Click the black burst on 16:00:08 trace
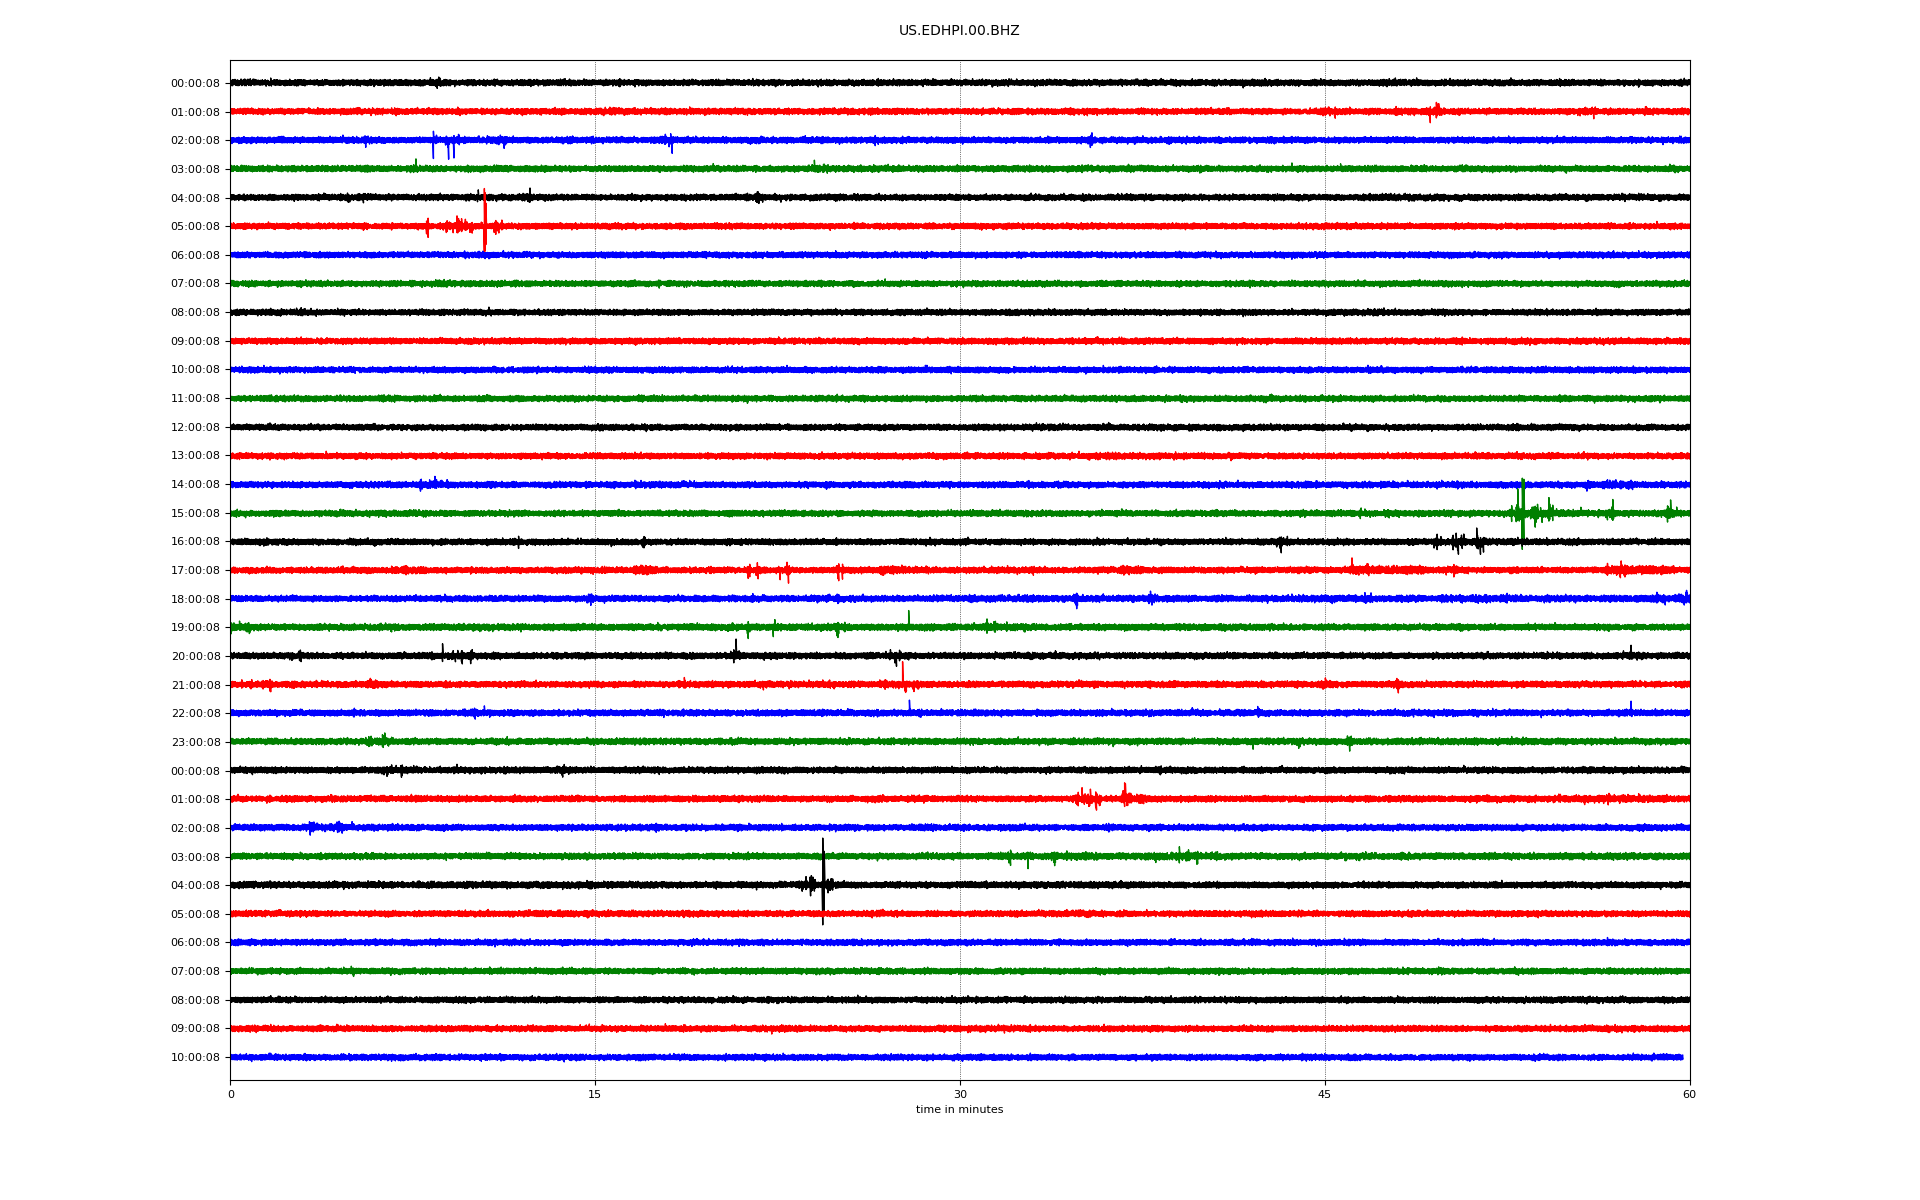The image size is (1920, 1200). click(1460, 542)
